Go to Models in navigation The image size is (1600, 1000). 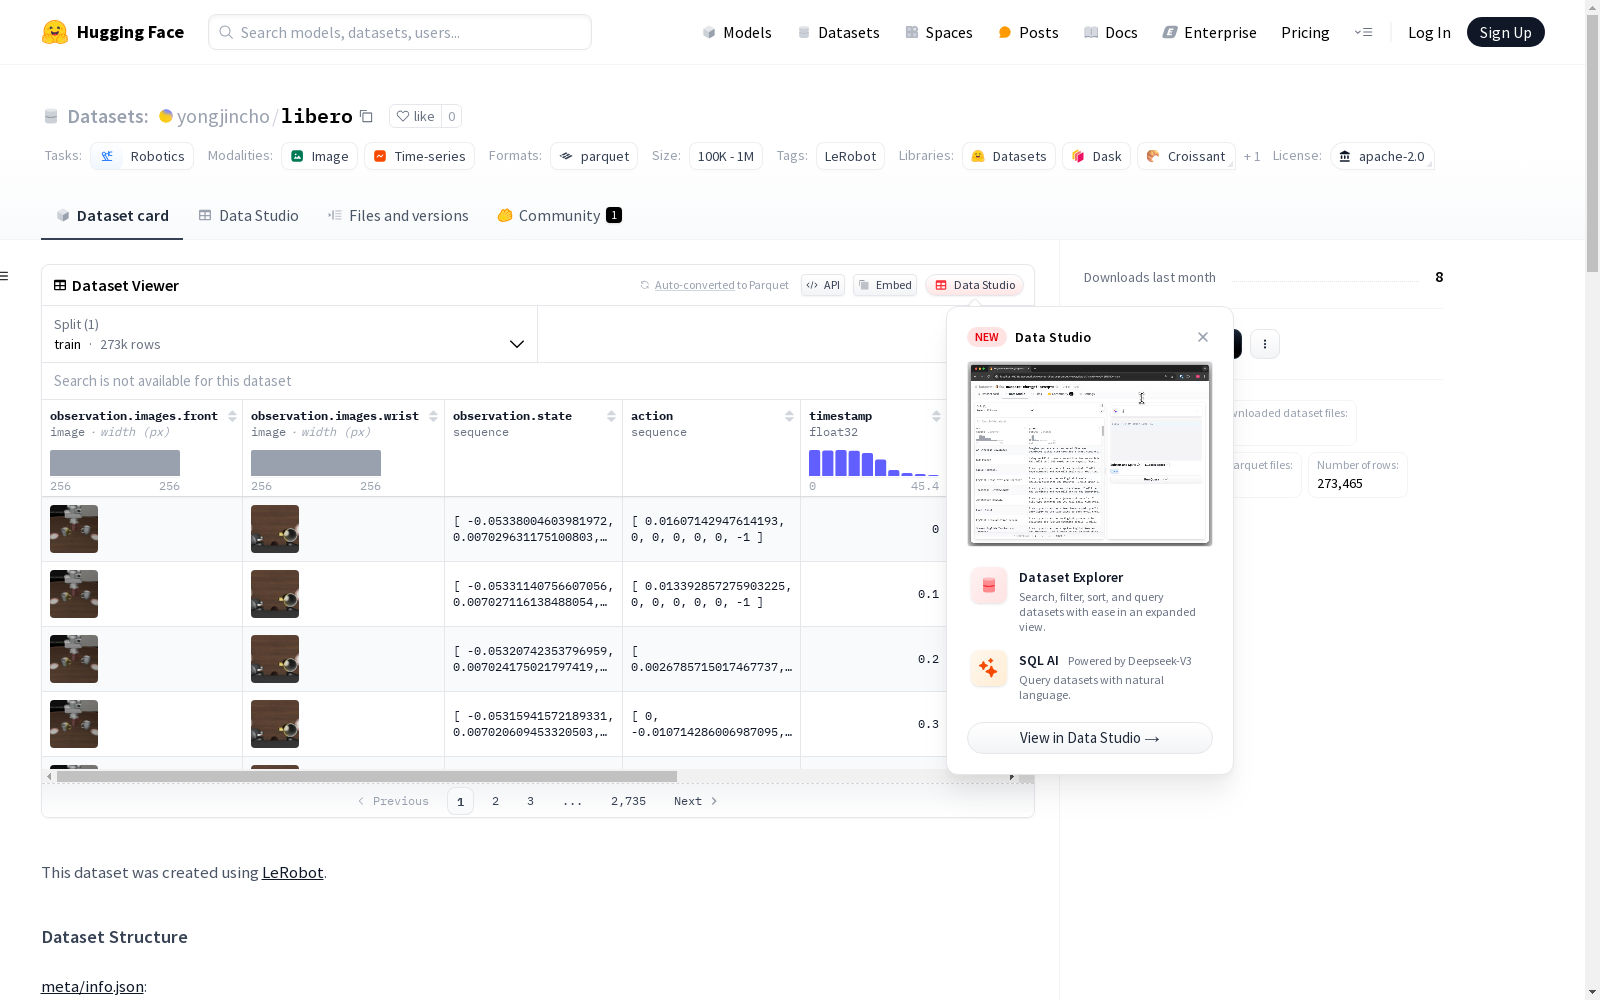point(737,32)
